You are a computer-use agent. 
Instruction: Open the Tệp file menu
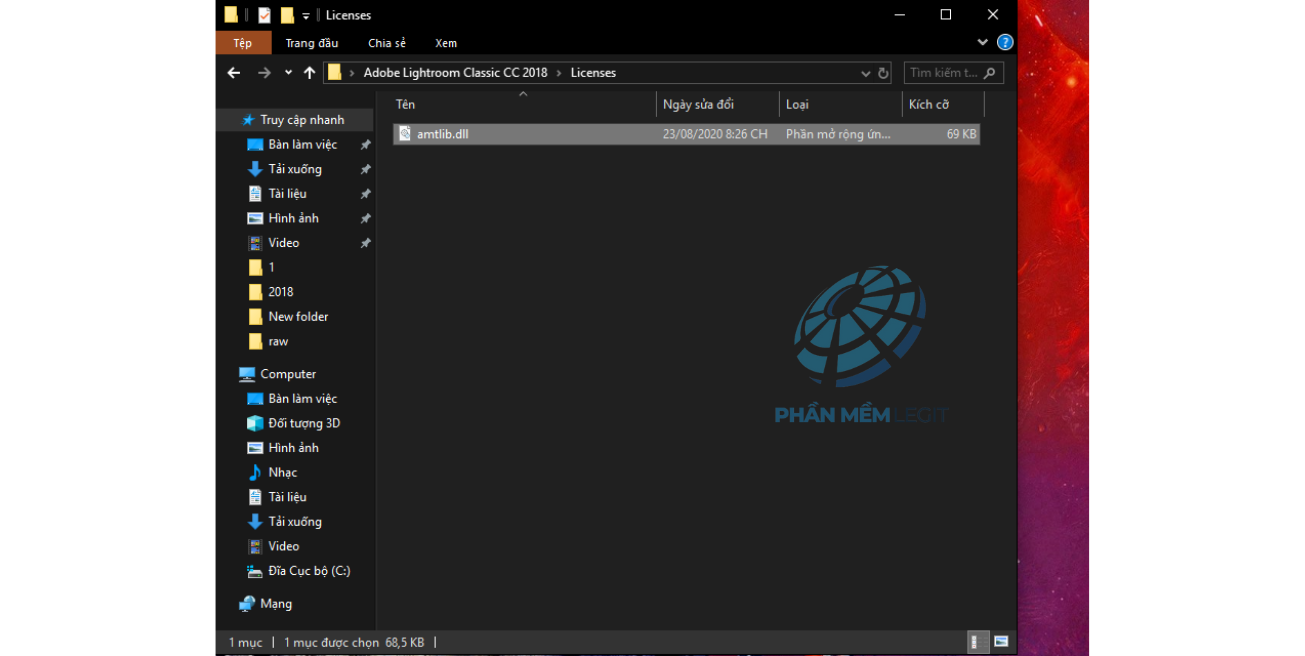(x=243, y=43)
